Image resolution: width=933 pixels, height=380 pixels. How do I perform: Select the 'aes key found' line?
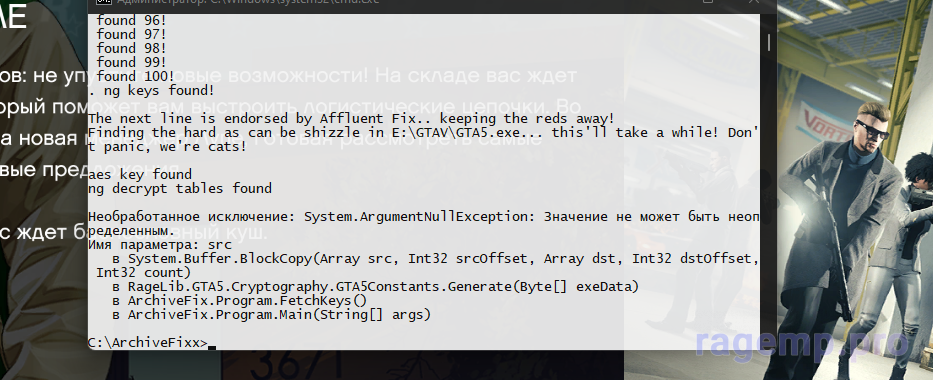(140, 175)
